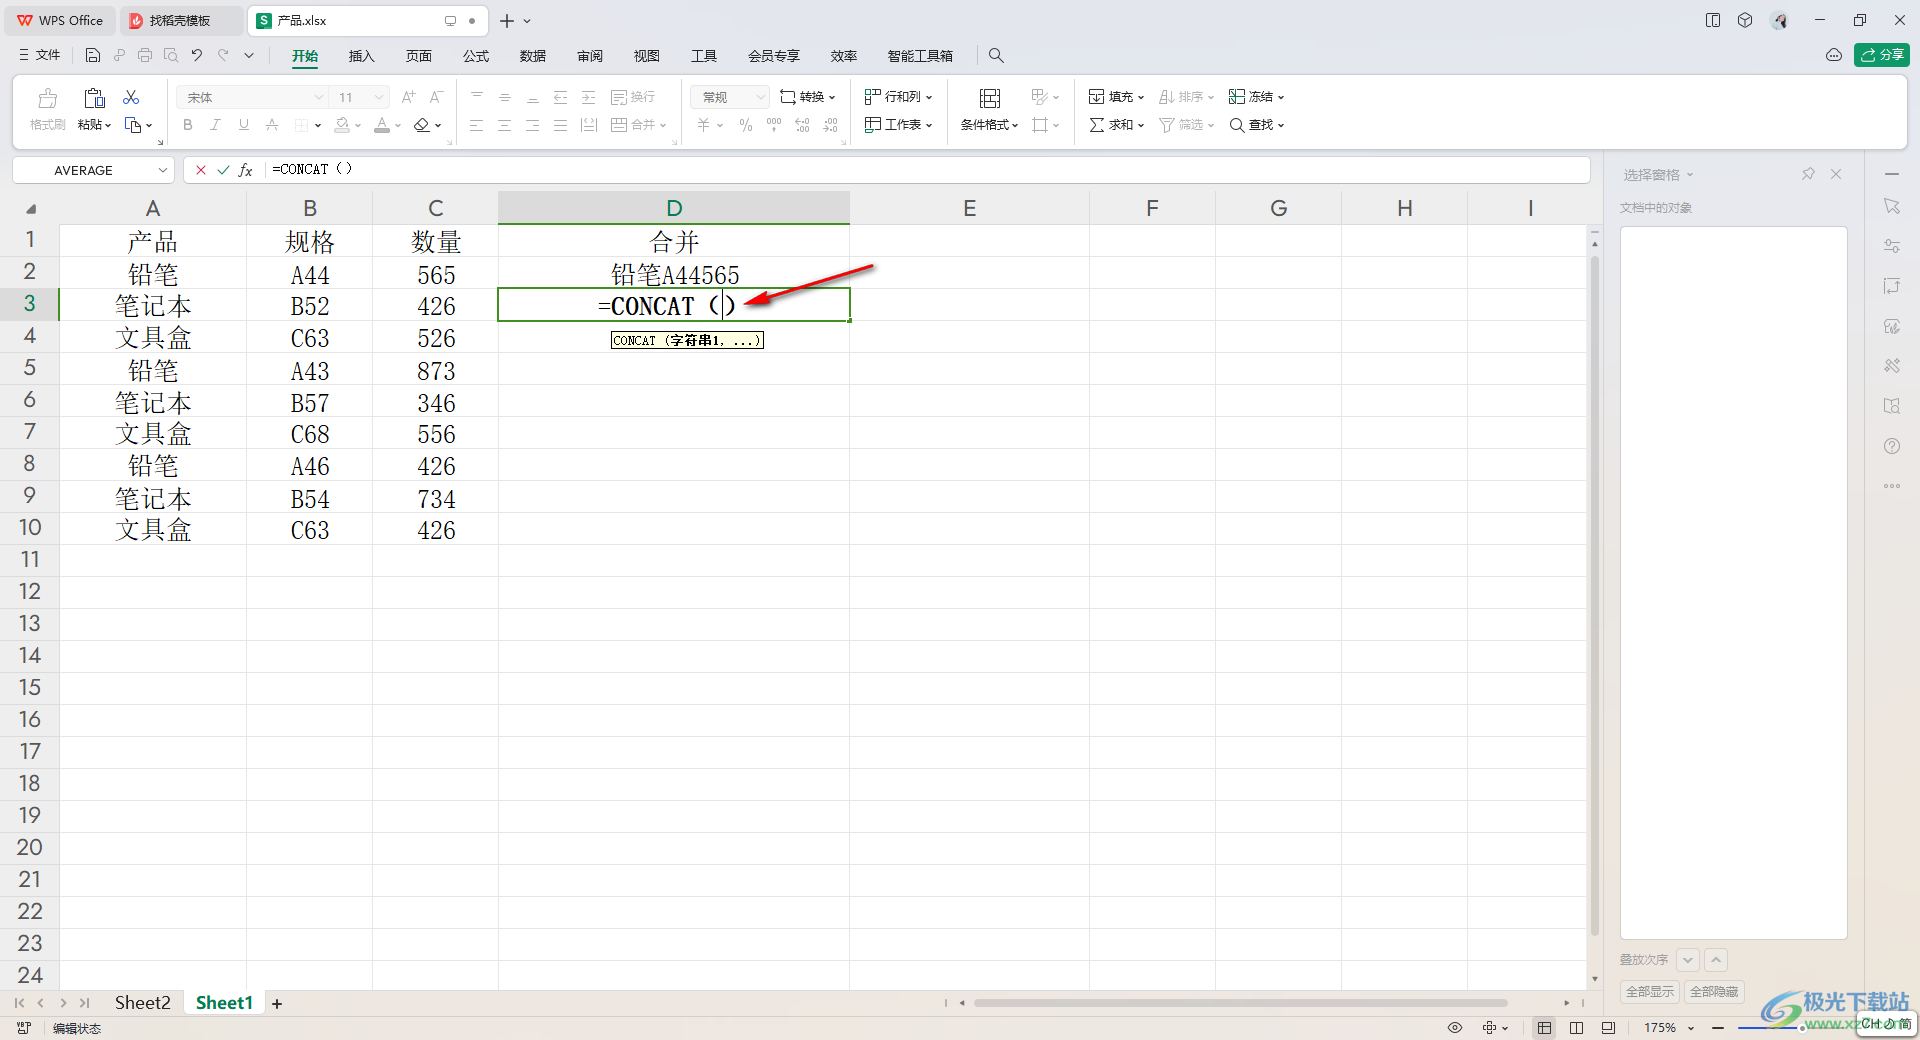The width and height of the screenshot is (1920, 1040).
Task: Click the zoom out minus on zoom slider
Action: [1718, 1027]
